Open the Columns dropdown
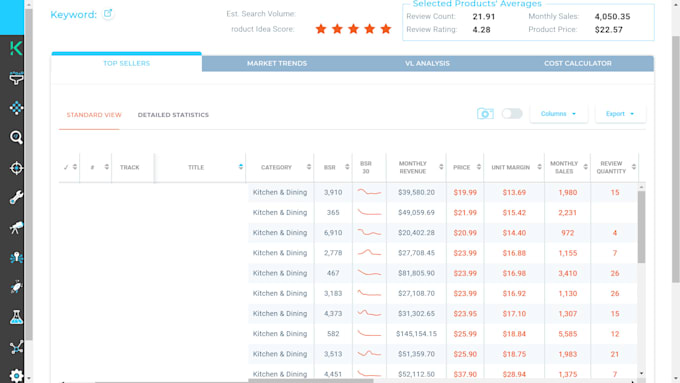This screenshot has width=680, height=383. (558, 114)
